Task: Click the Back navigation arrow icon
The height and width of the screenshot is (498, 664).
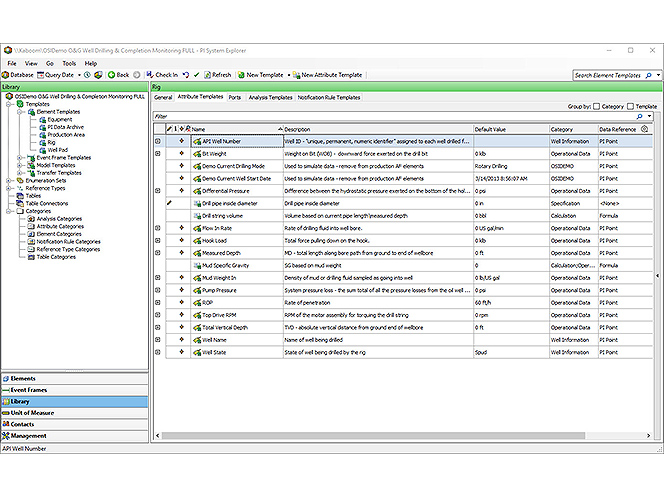Action: (x=112, y=75)
